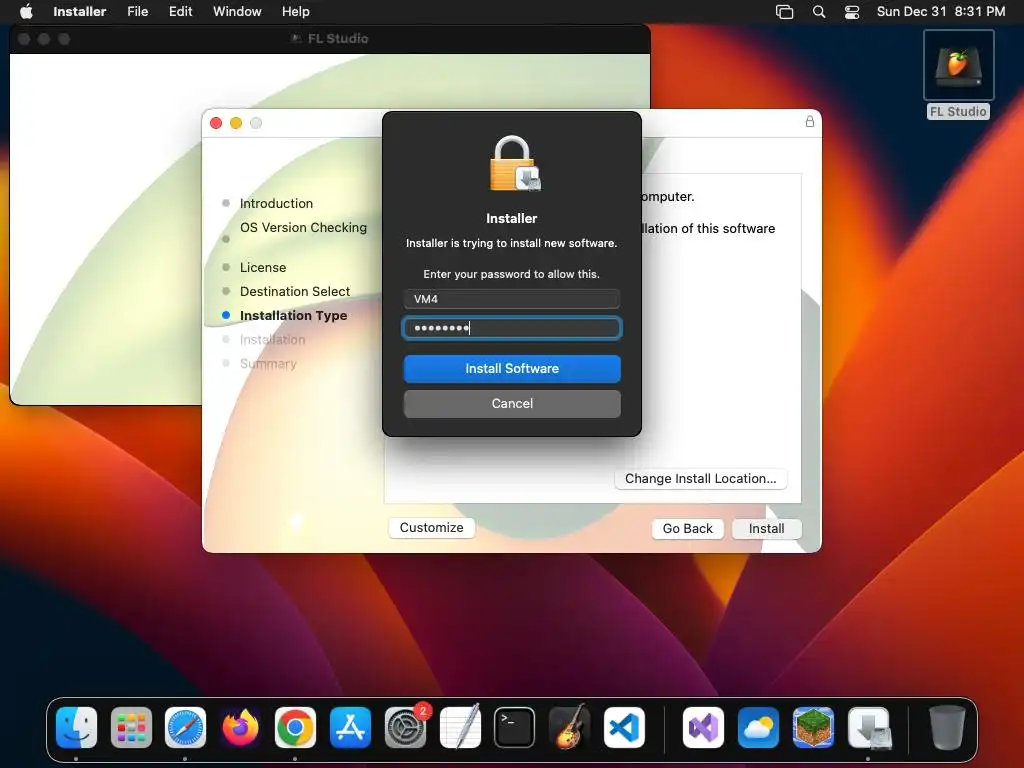Cancel the password prompt
Viewport: 1024px width, 768px height.
point(512,404)
